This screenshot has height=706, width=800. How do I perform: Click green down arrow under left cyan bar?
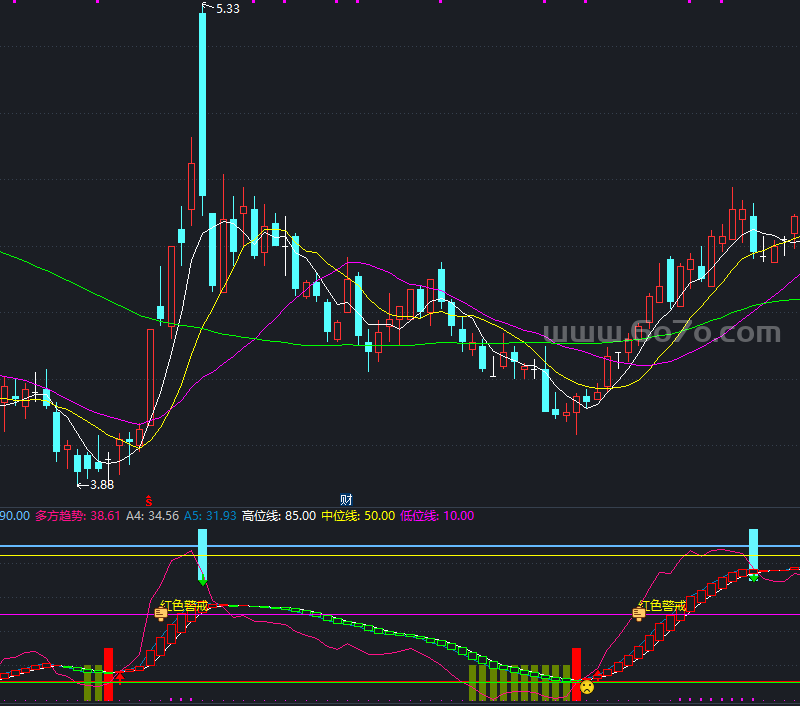(203, 581)
